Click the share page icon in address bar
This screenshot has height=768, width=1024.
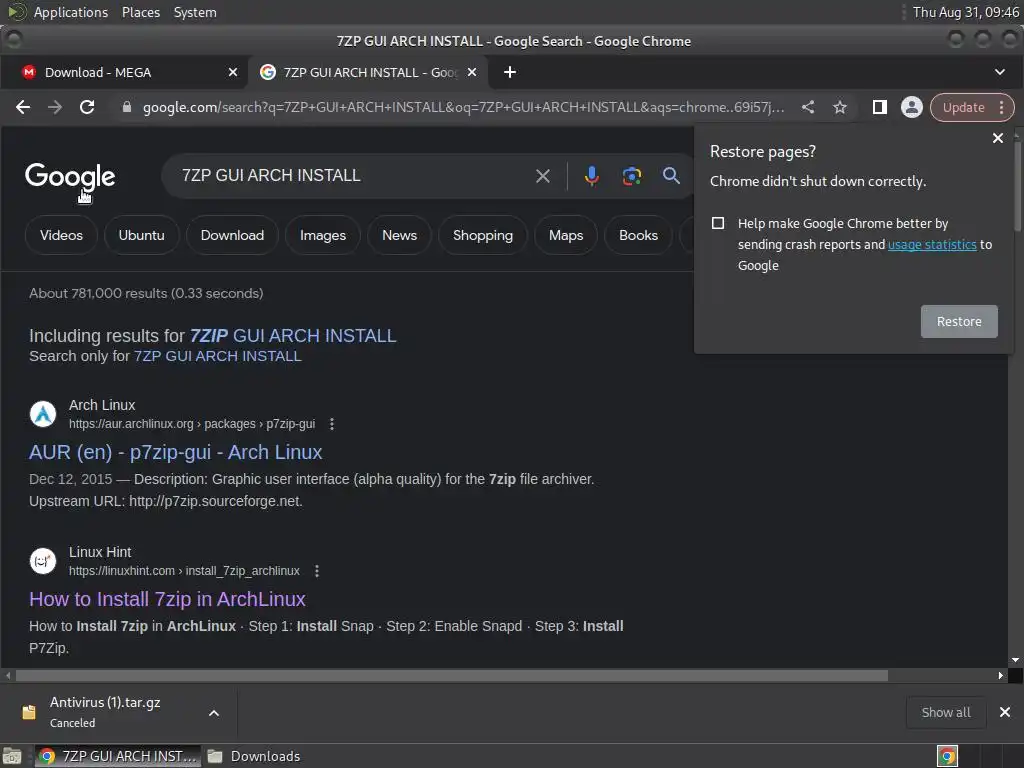(x=808, y=107)
